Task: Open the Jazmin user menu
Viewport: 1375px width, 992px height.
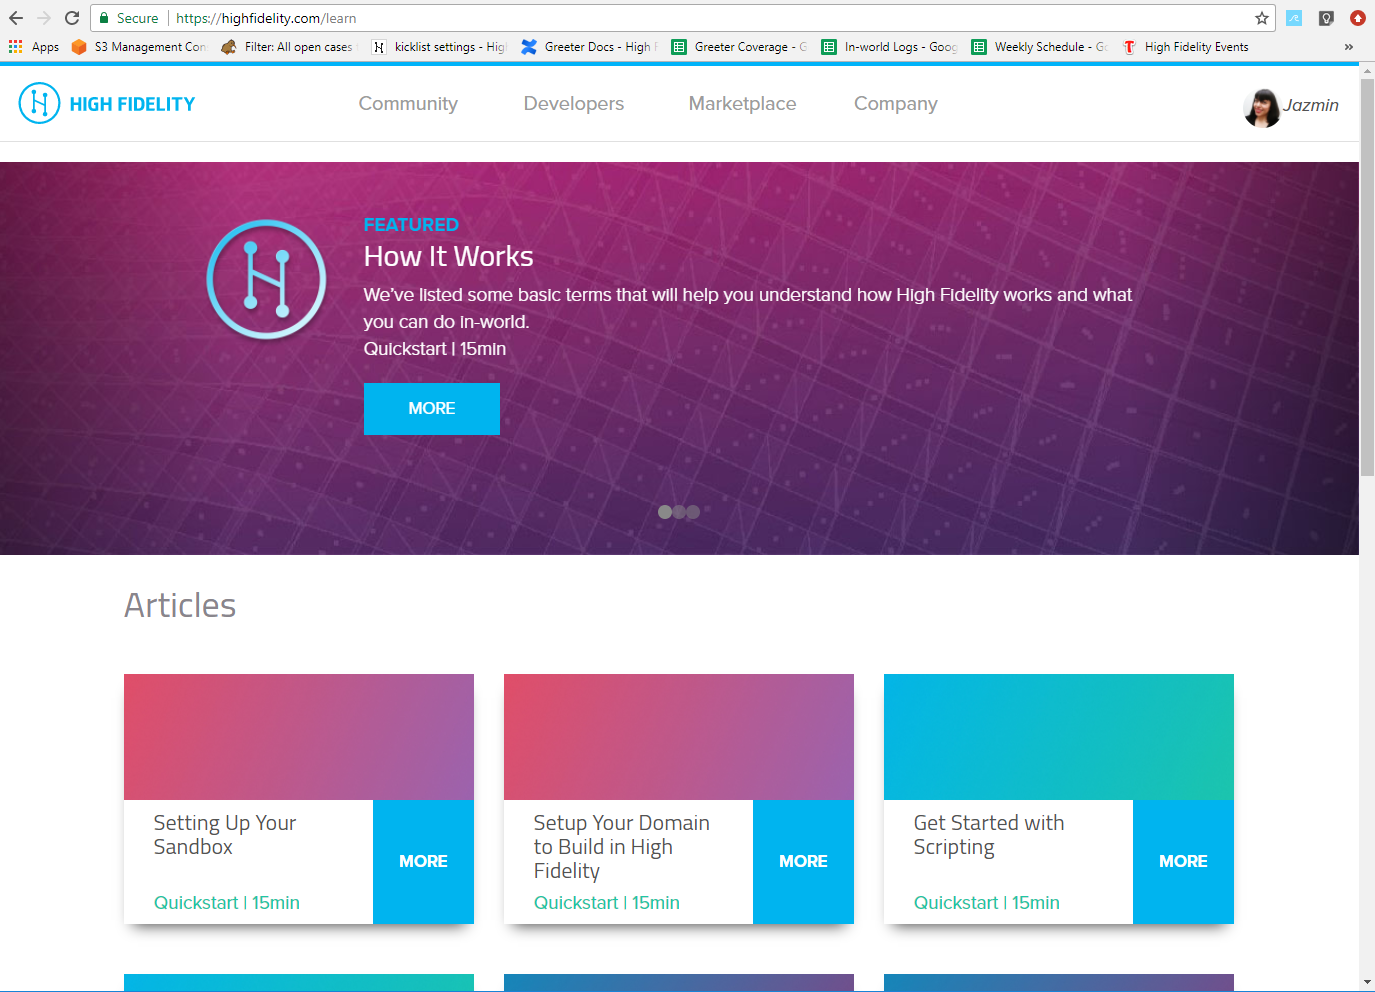Action: (x=1311, y=105)
